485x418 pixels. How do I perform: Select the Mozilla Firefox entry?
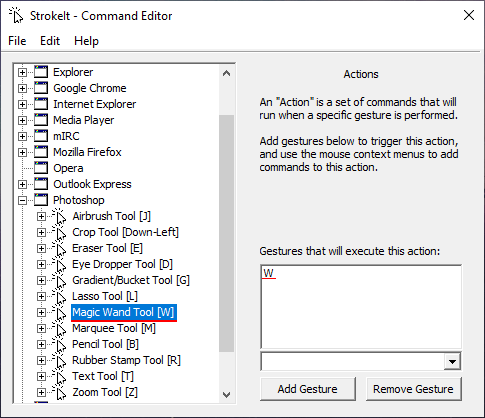tap(87, 152)
